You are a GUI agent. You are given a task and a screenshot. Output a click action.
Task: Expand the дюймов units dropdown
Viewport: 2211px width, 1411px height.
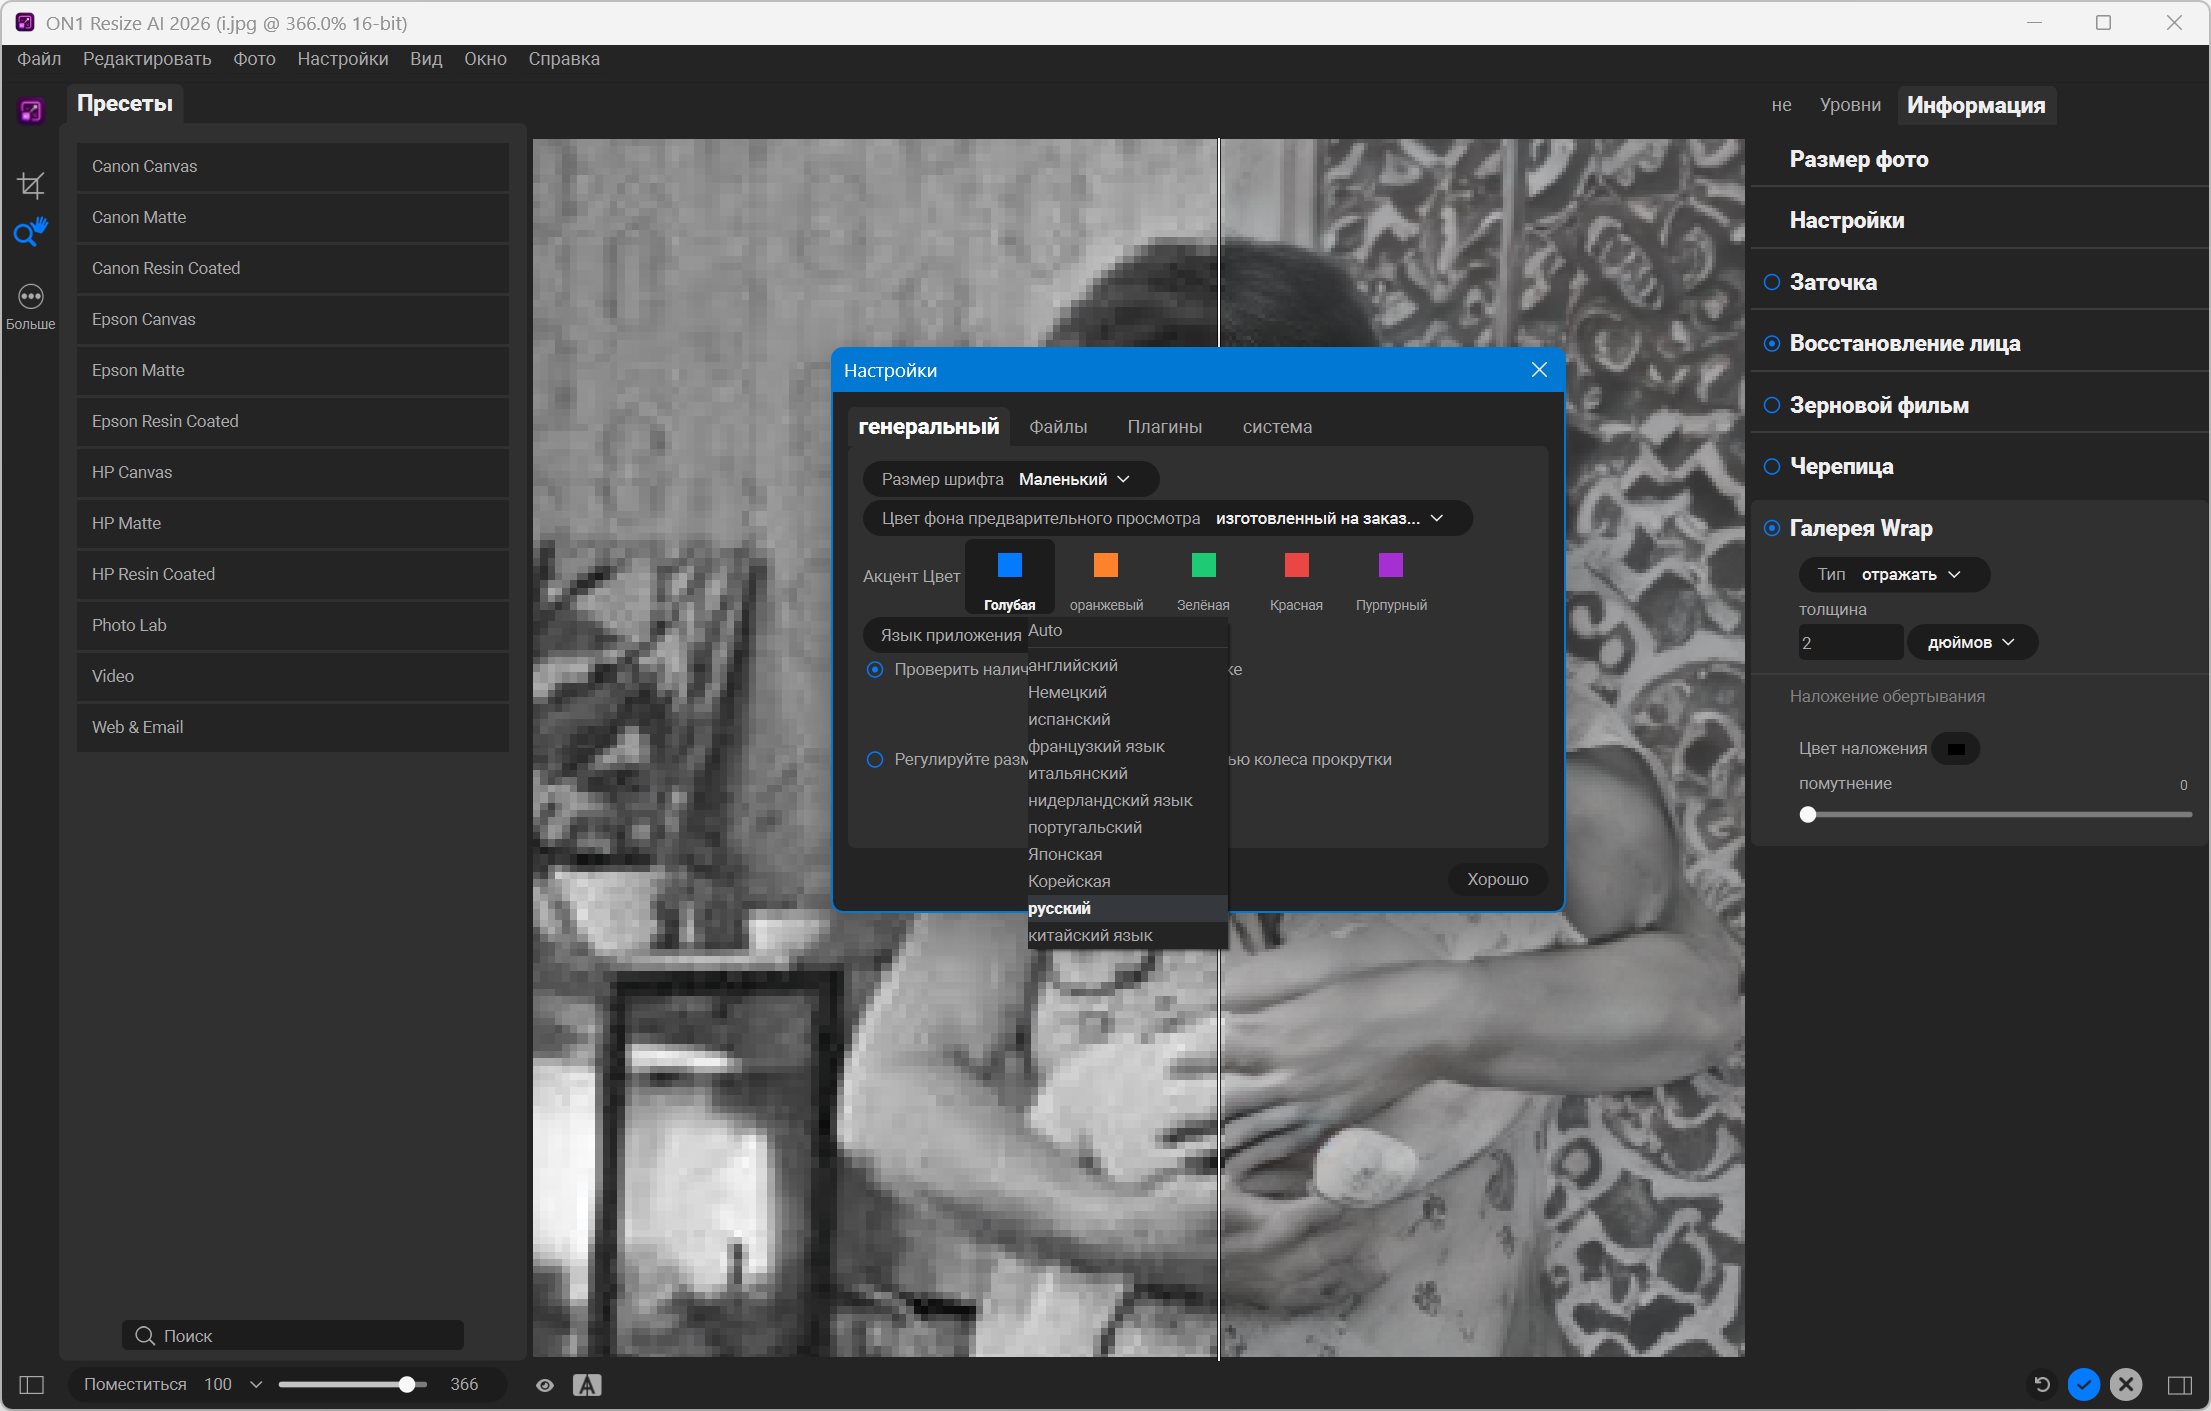(x=1971, y=643)
